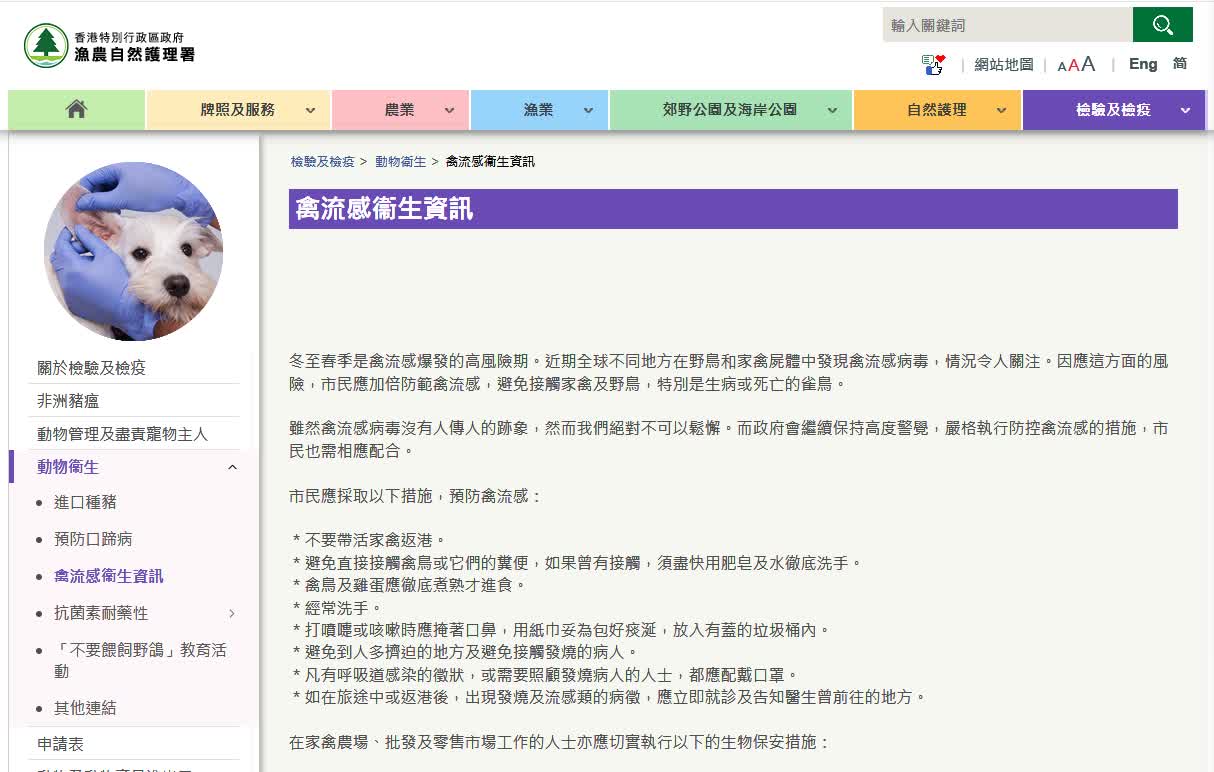Click the accessibility icon beside 網站地圖

point(933,65)
